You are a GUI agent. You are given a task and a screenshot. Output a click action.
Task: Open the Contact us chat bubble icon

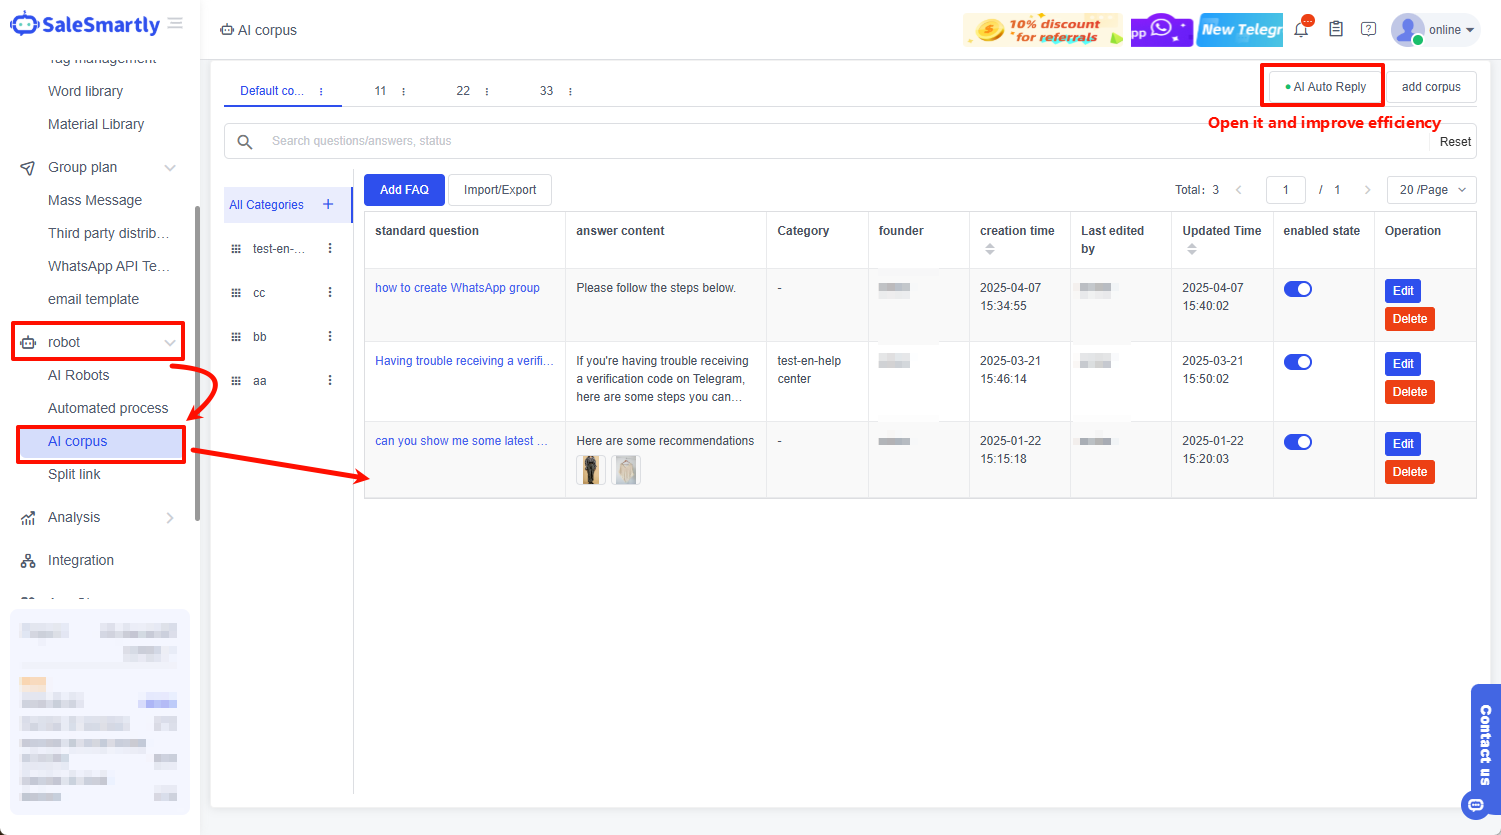[1475, 804]
